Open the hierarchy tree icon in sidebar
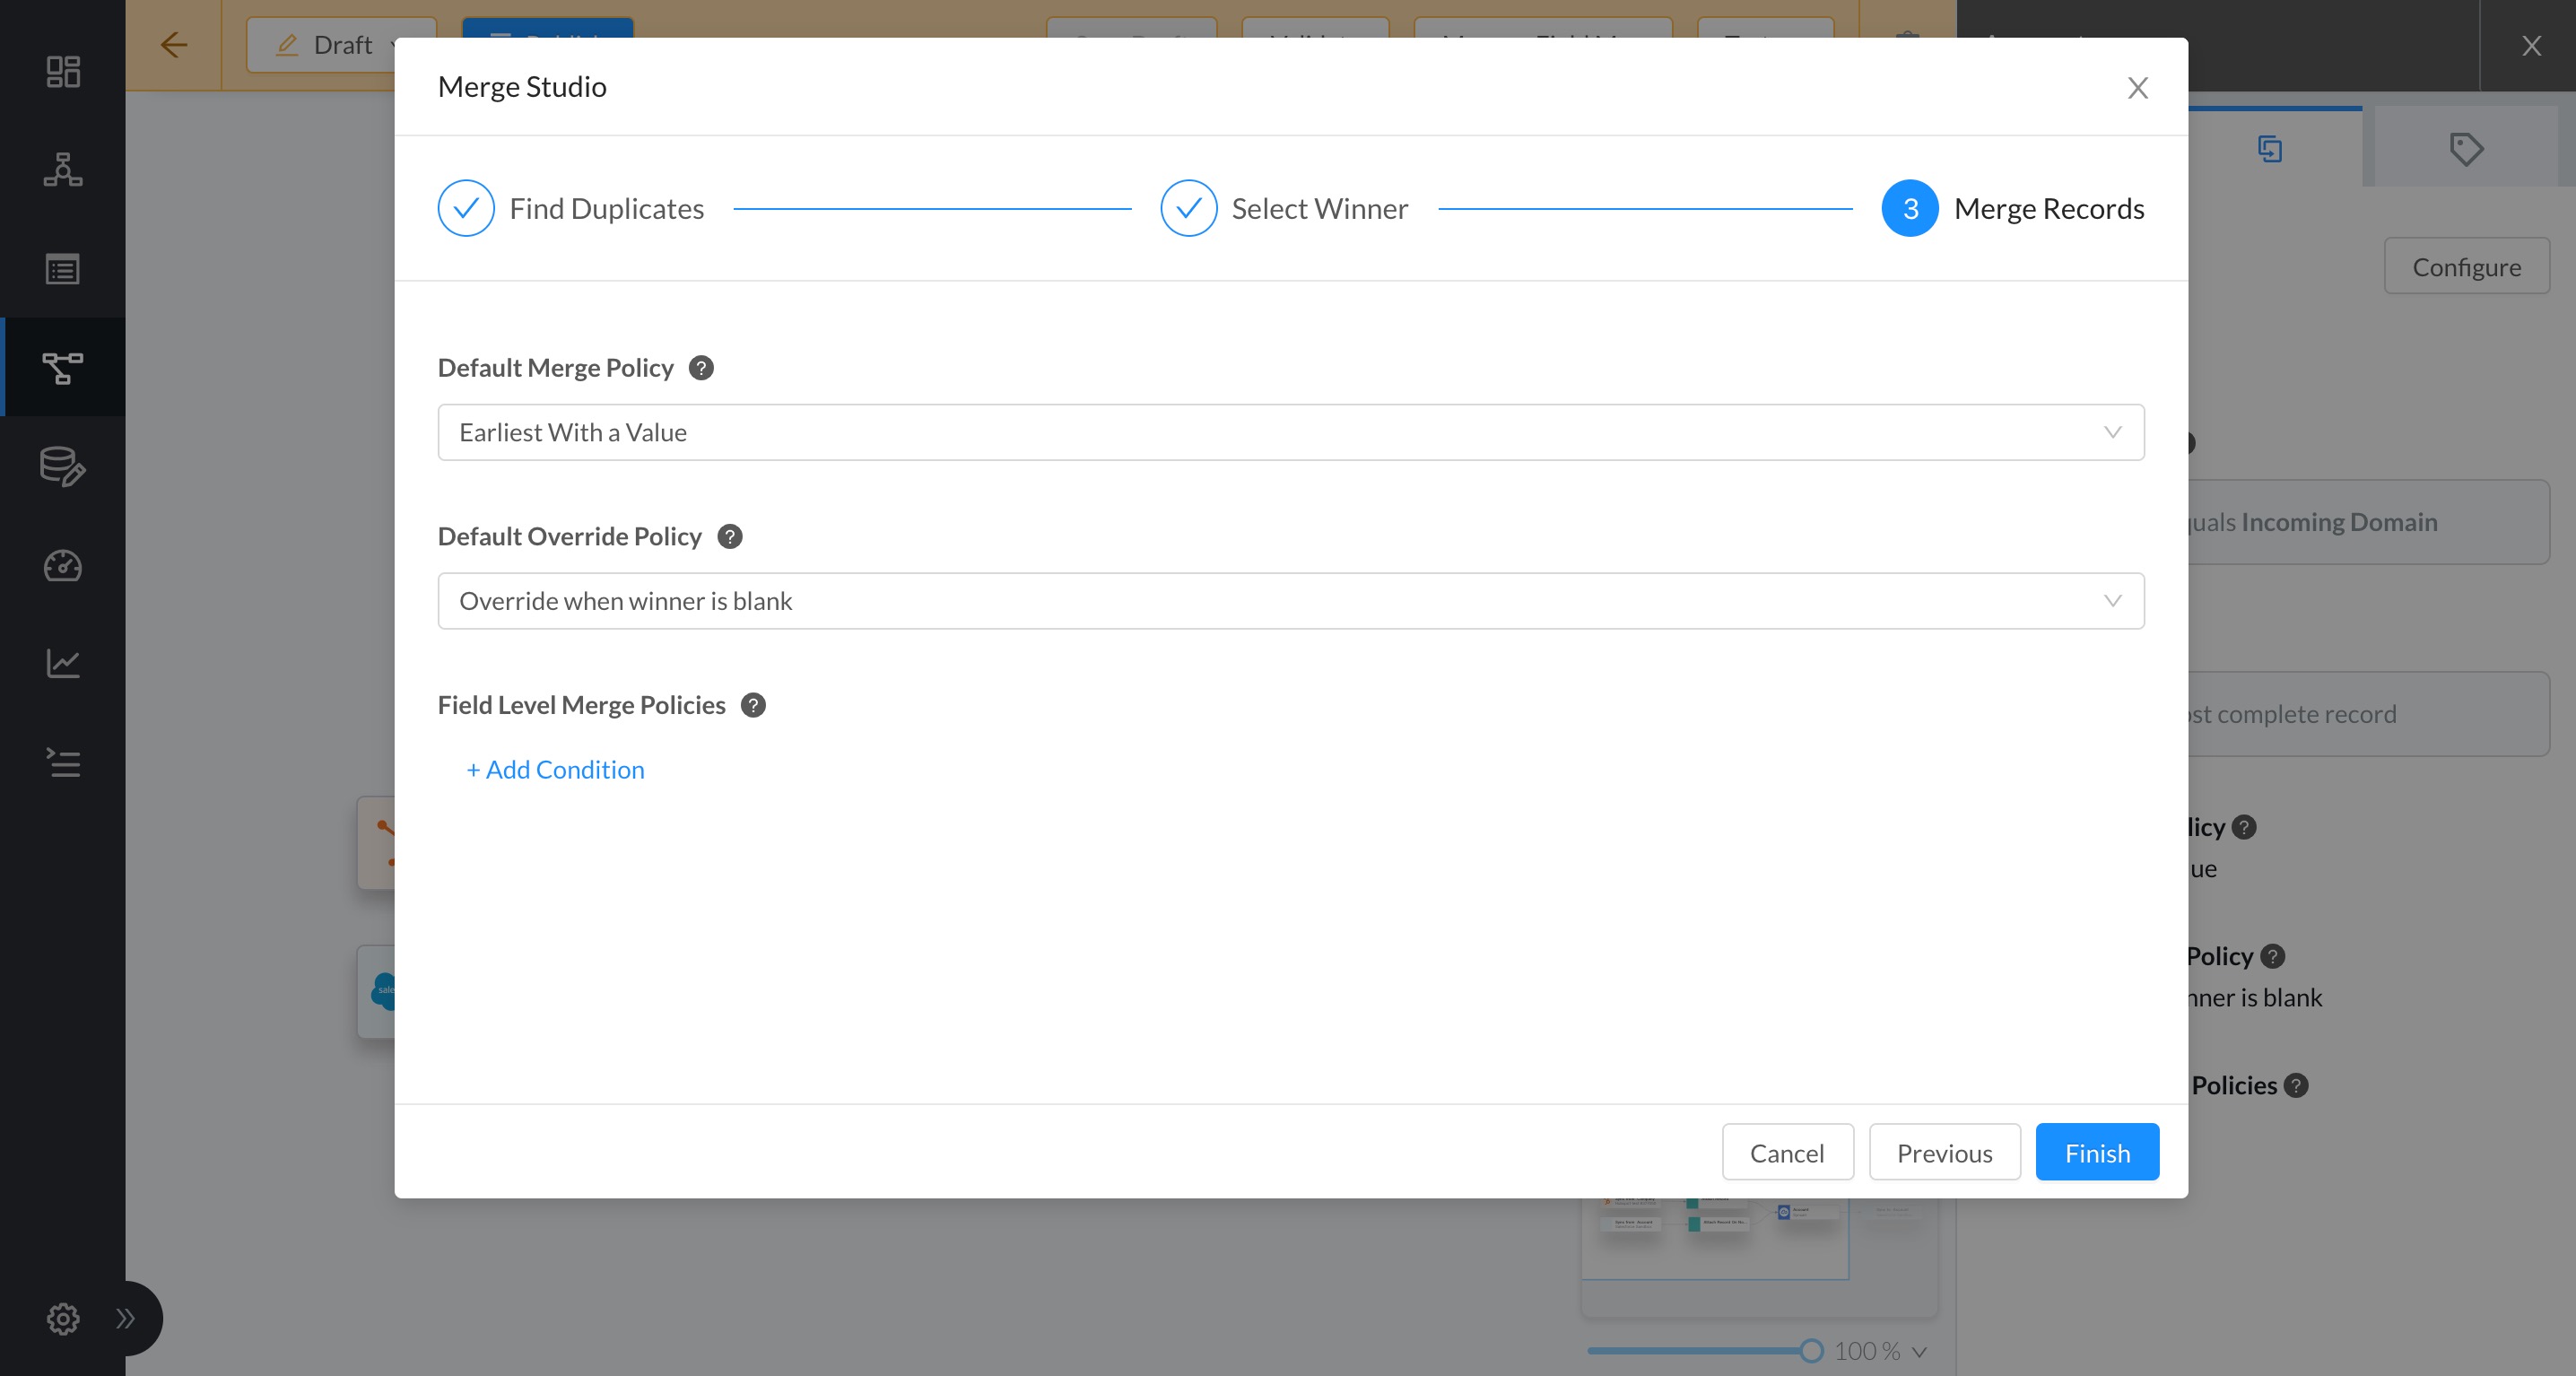The image size is (2576, 1376). [x=63, y=170]
